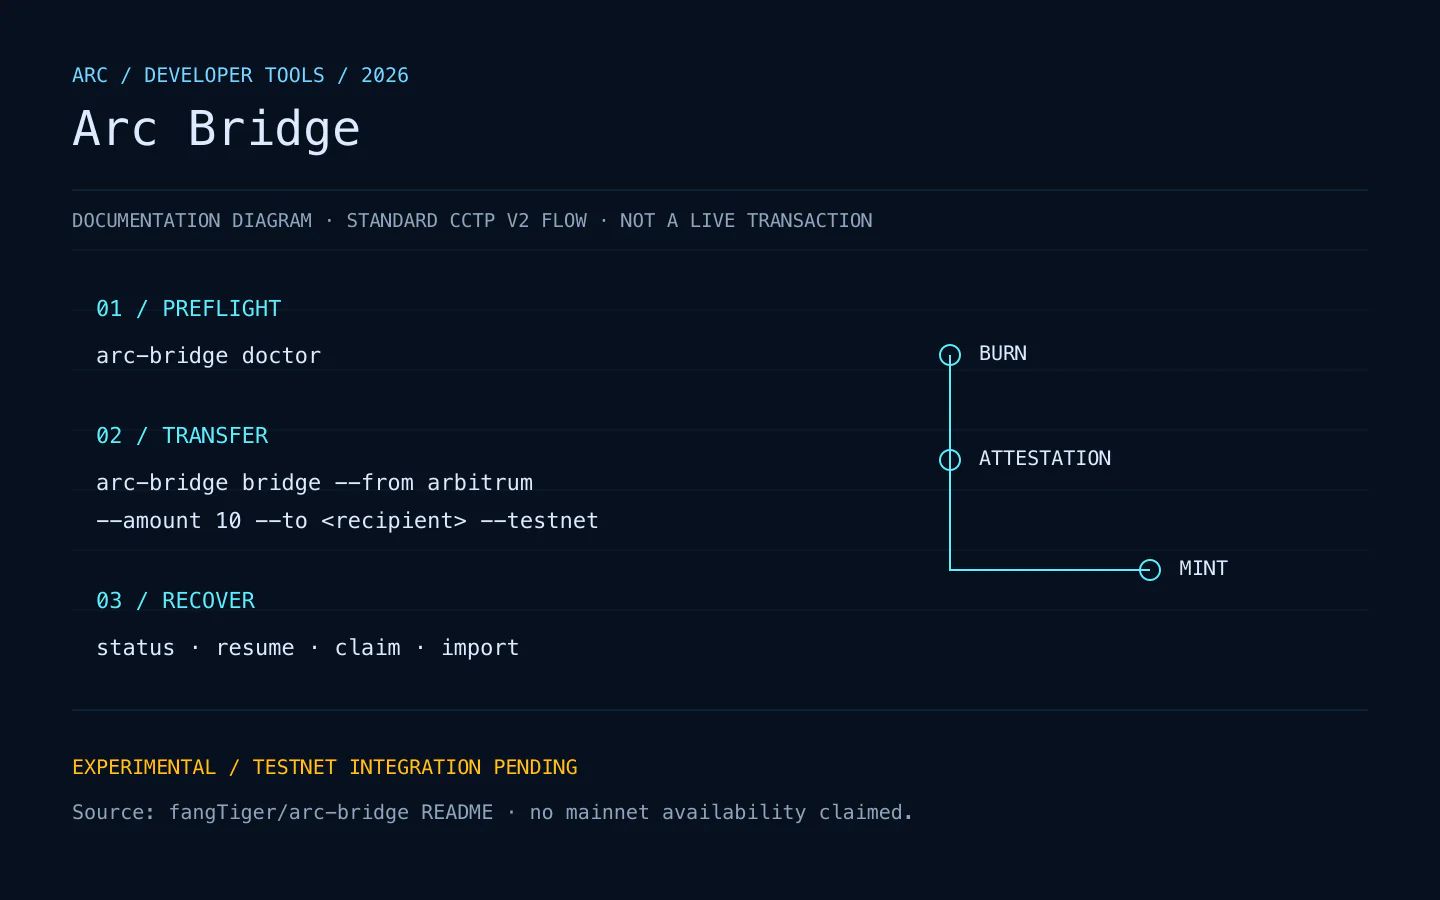Viewport: 1440px width, 900px height.
Task: Click the Source: fangTiger/arc-bridge README line
Action: click(x=492, y=813)
